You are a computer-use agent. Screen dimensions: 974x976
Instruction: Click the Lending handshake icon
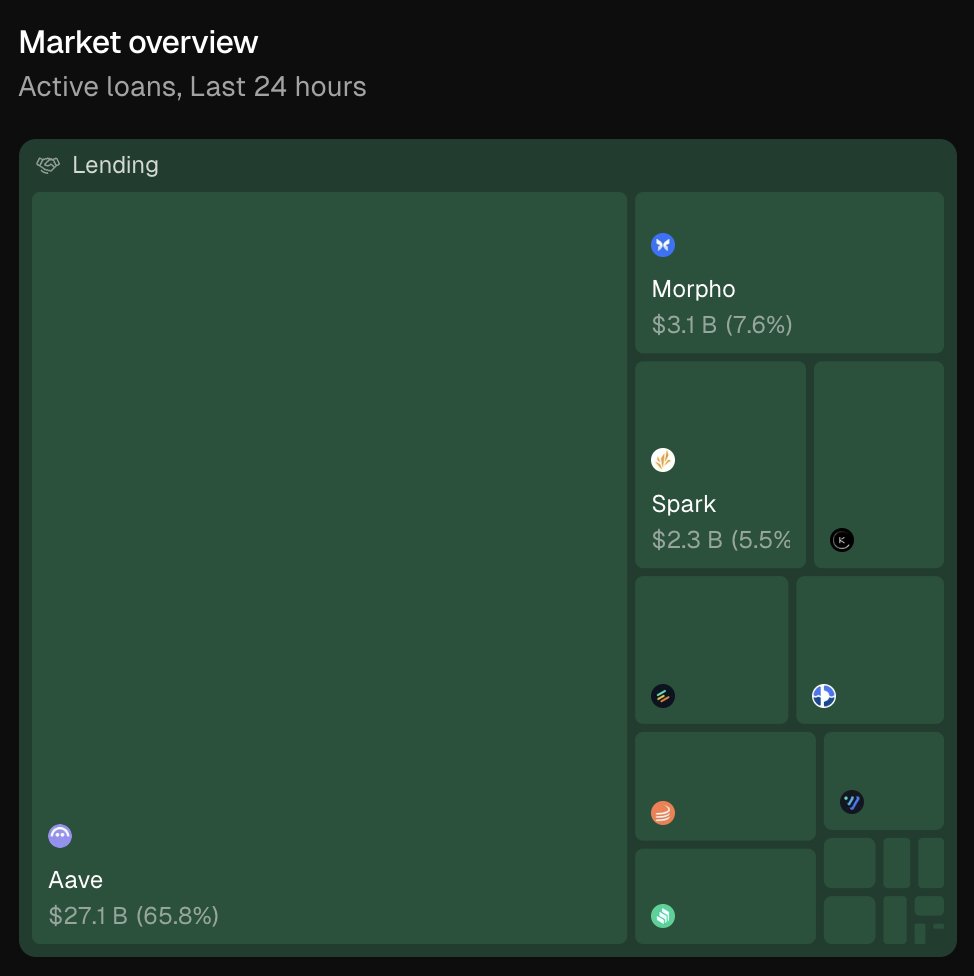[x=48, y=165]
